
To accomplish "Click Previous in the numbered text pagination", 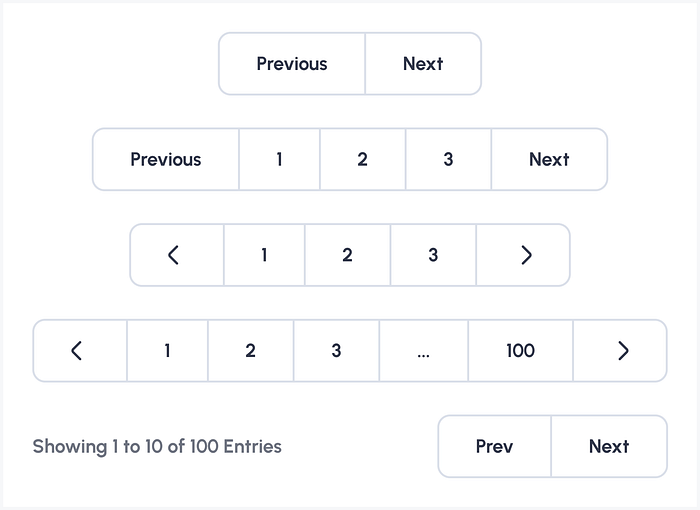I will pos(166,159).
